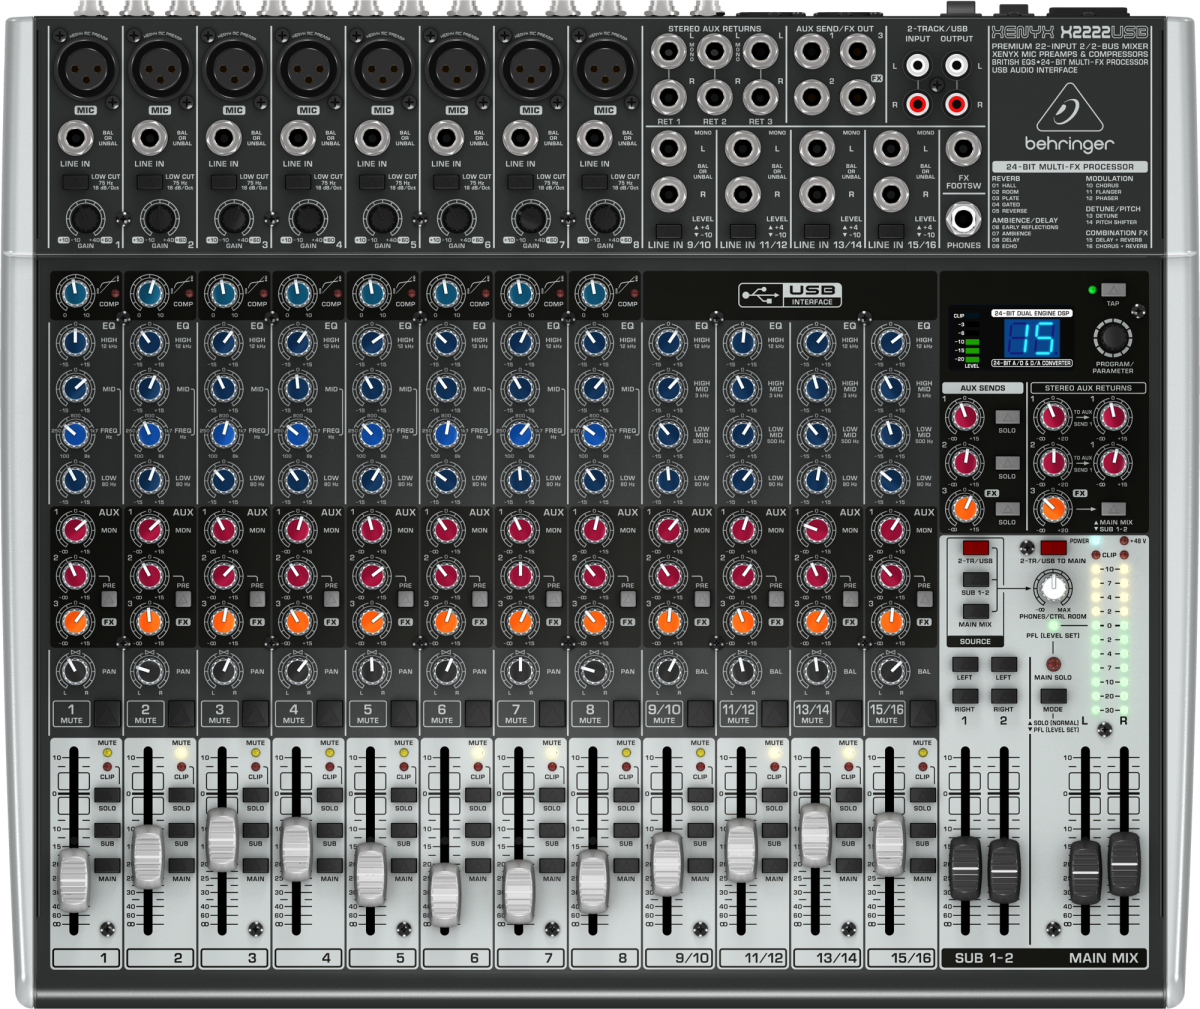The width and height of the screenshot is (1200, 1009).
Task: Enable LOW CUT on channel 1
Action: point(75,181)
